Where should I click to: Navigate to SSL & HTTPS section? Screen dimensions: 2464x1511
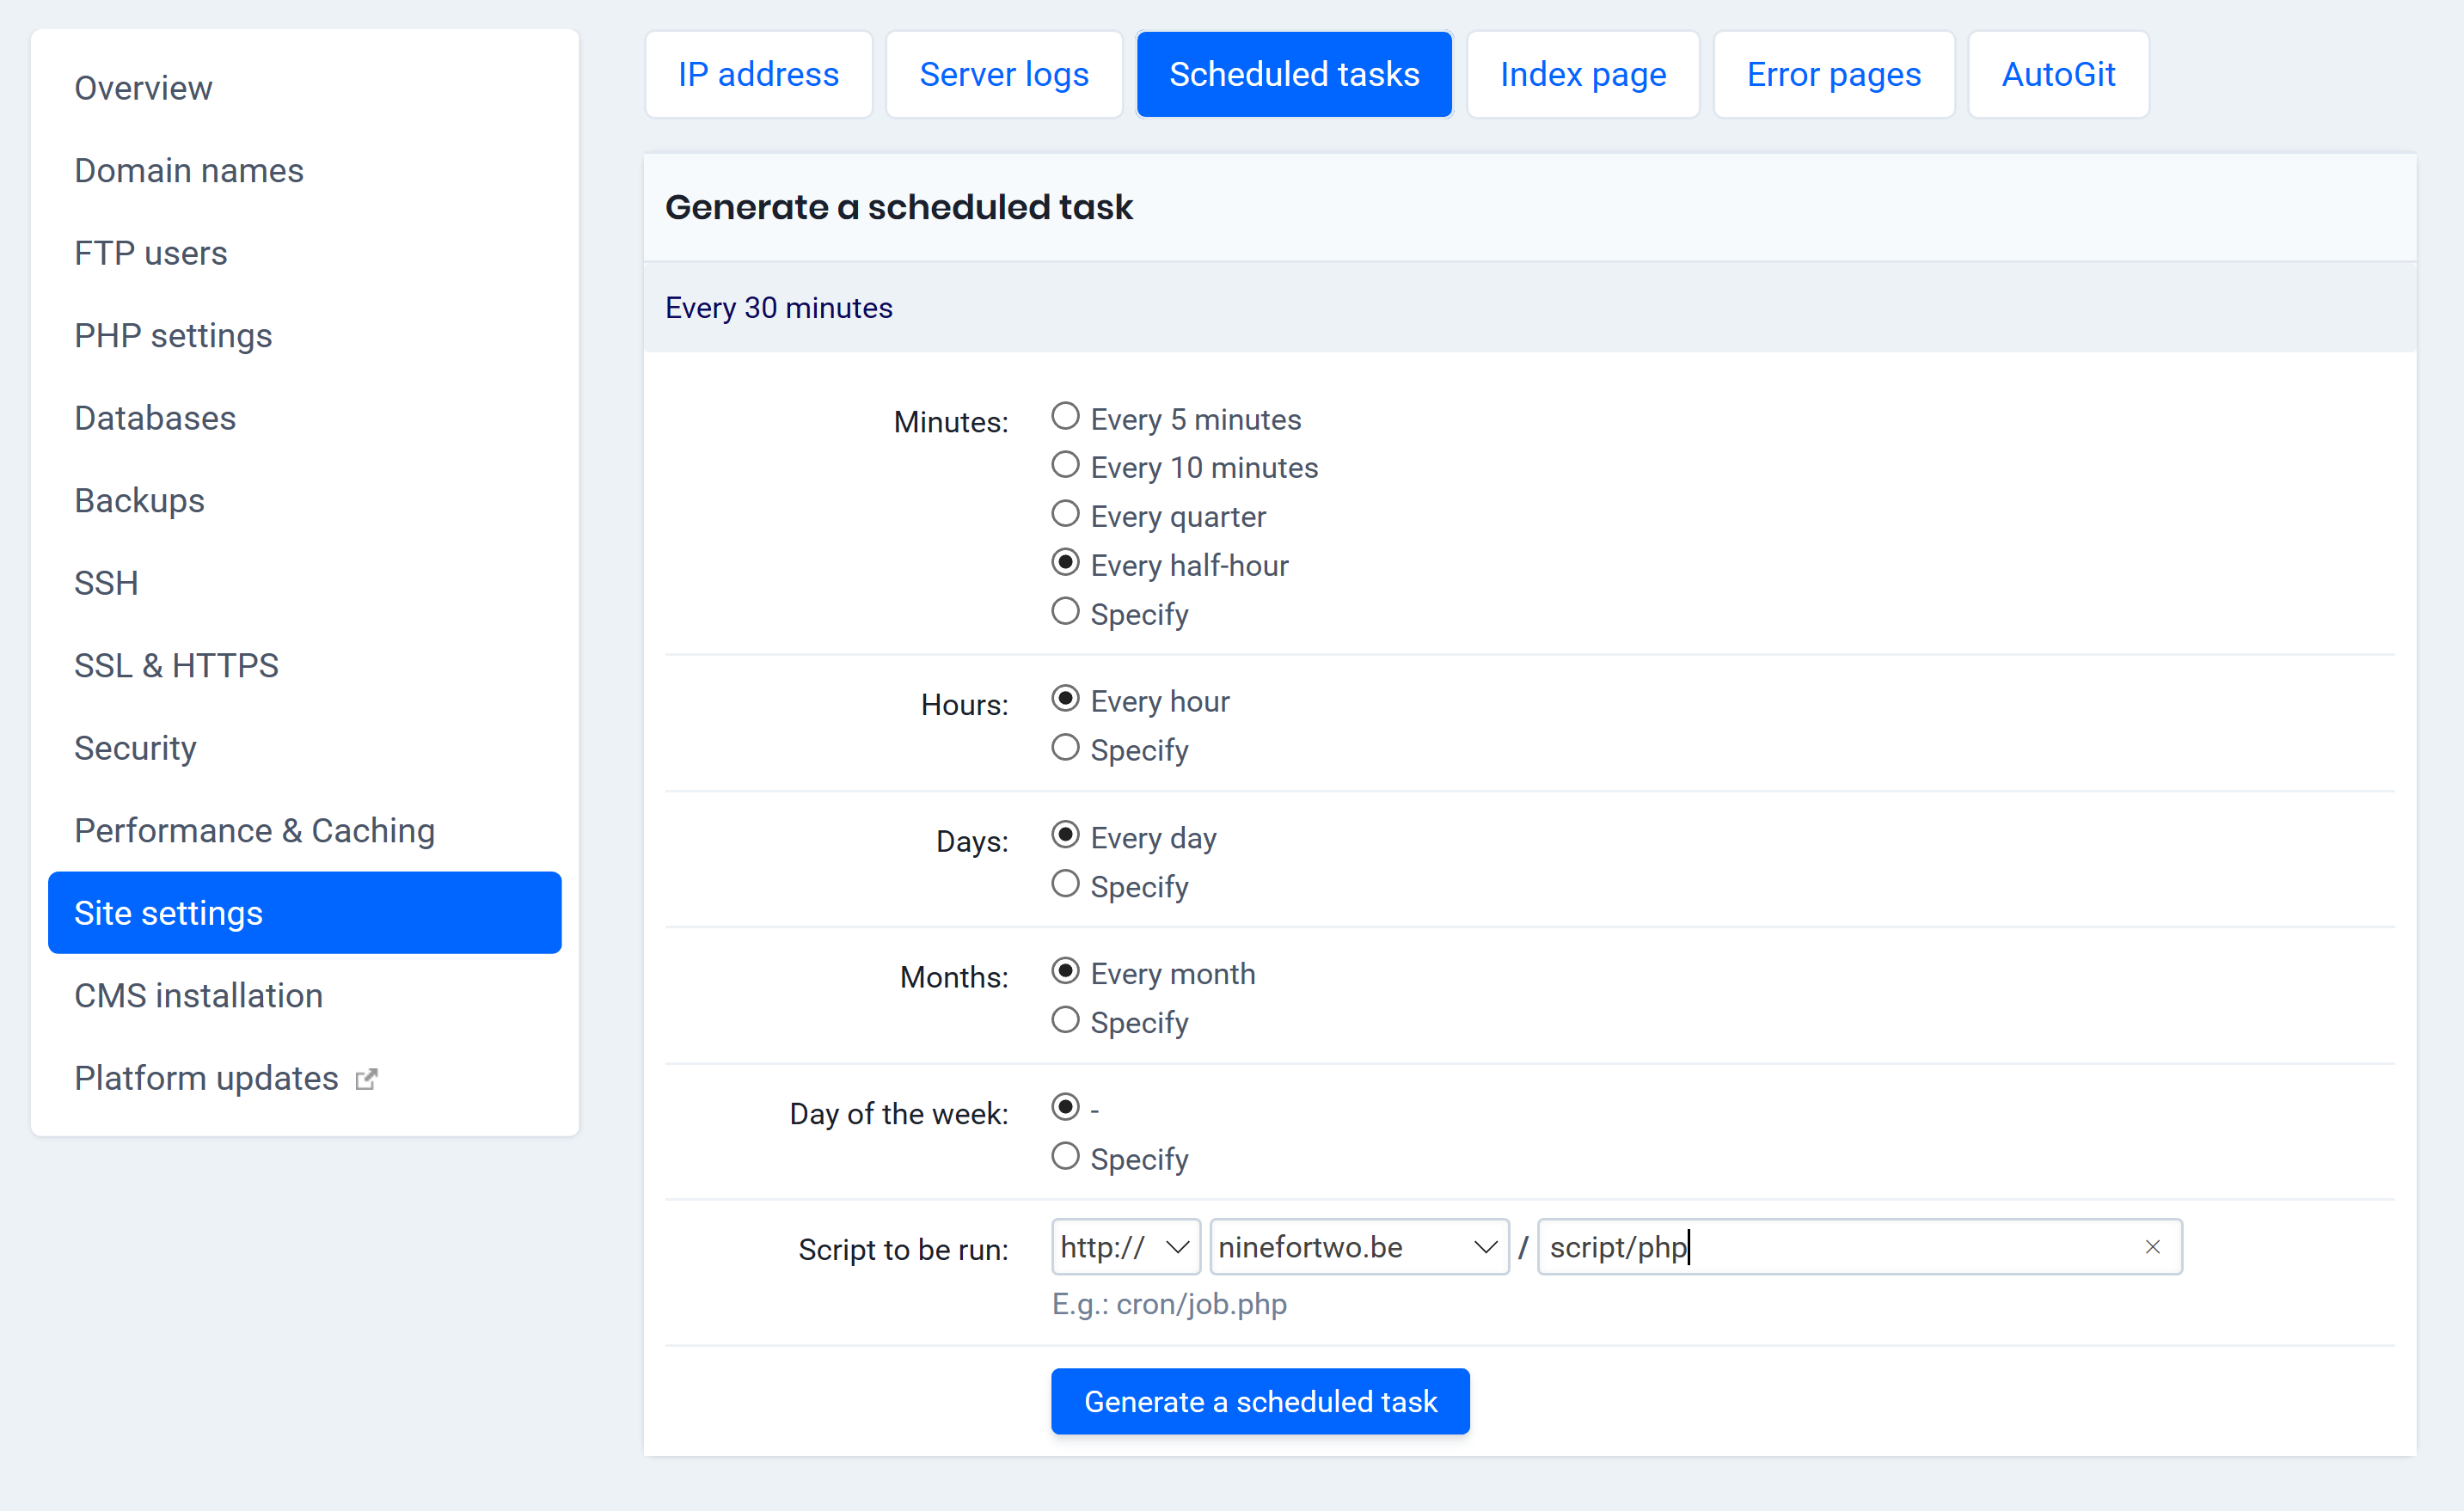click(x=176, y=665)
